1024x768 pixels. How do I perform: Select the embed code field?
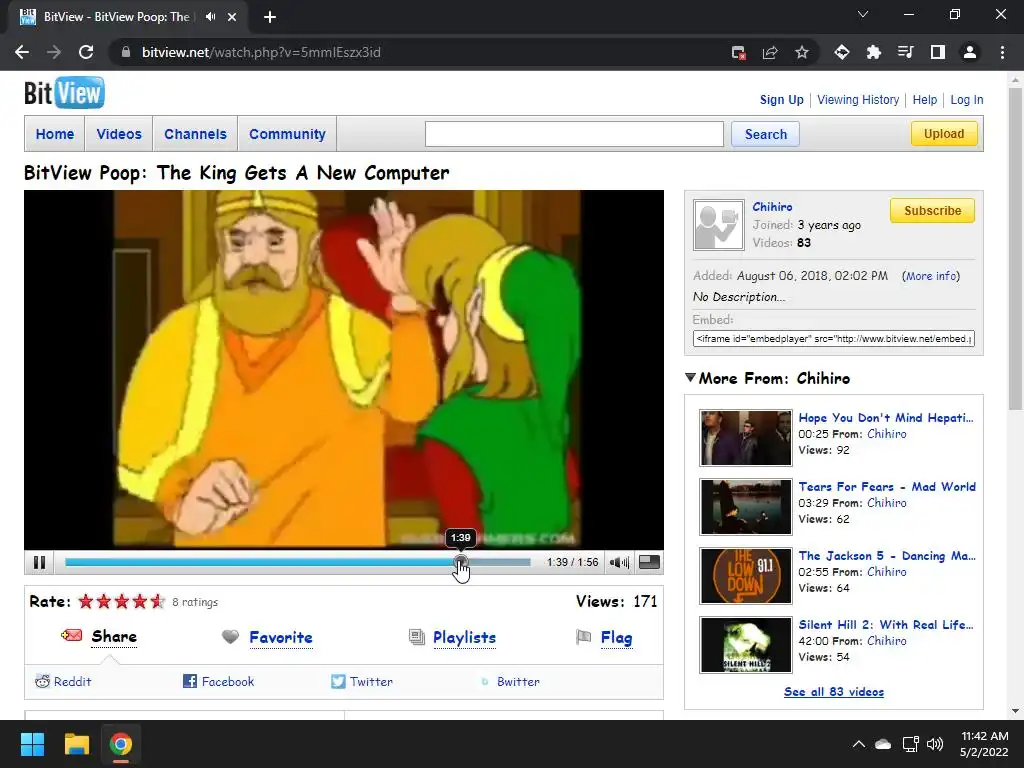pos(833,338)
